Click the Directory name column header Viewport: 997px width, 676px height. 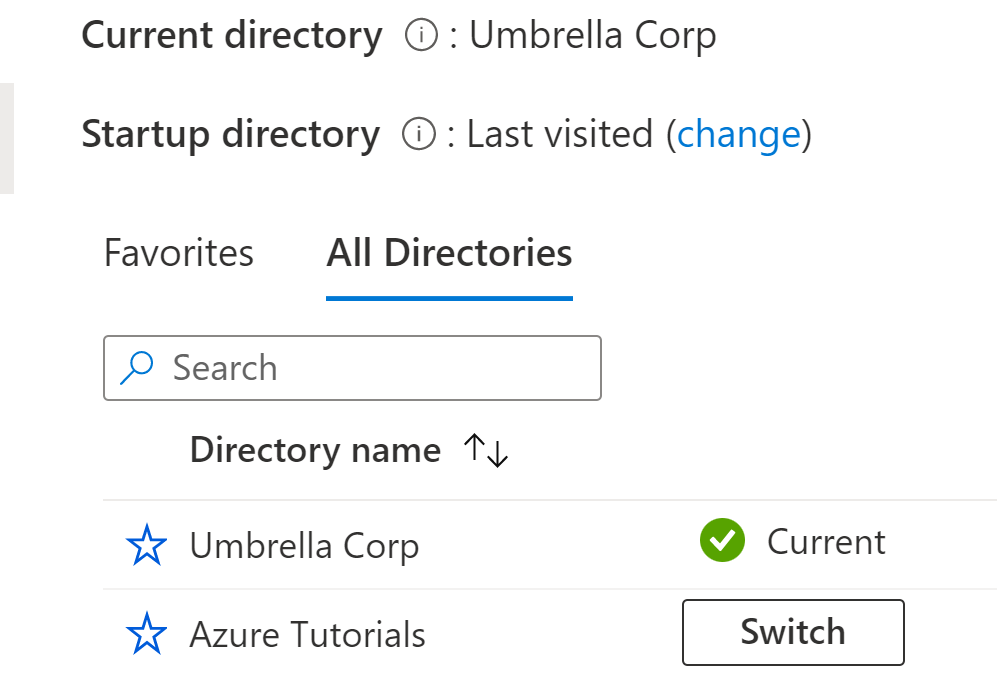click(315, 450)
